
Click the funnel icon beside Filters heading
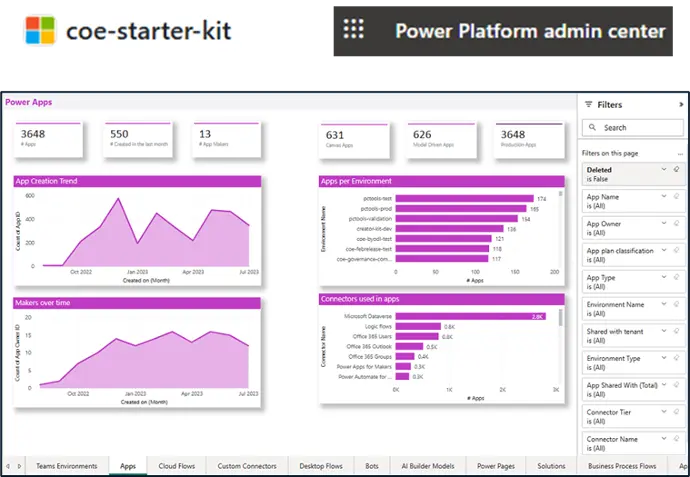point(588,104)
